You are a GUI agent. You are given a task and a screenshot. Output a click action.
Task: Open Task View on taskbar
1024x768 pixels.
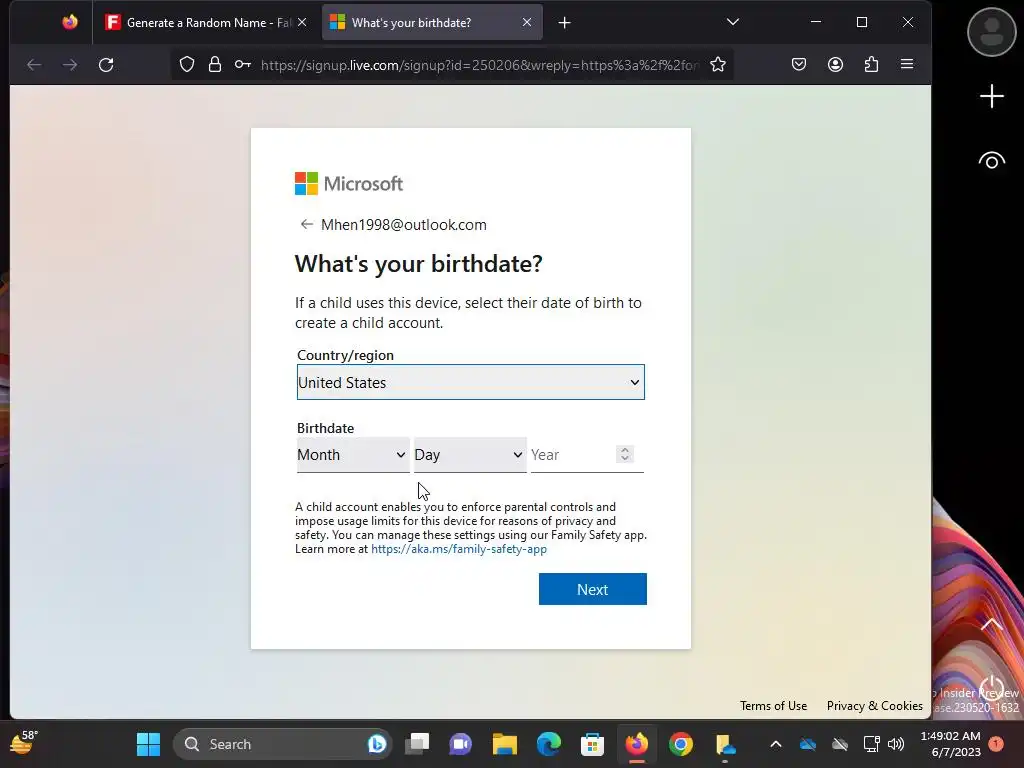(417, 744)
